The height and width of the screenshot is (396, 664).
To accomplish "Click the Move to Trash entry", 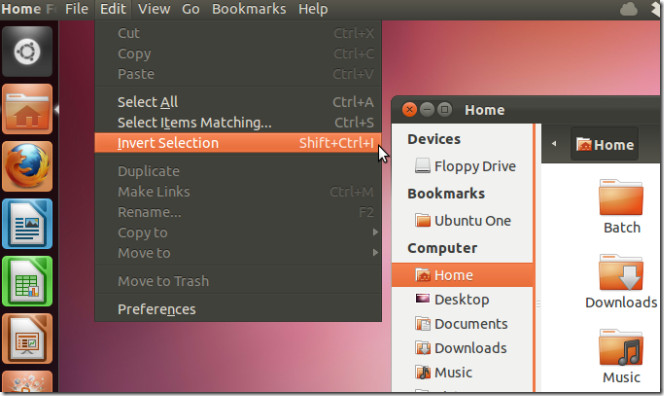I will point(238,281).
